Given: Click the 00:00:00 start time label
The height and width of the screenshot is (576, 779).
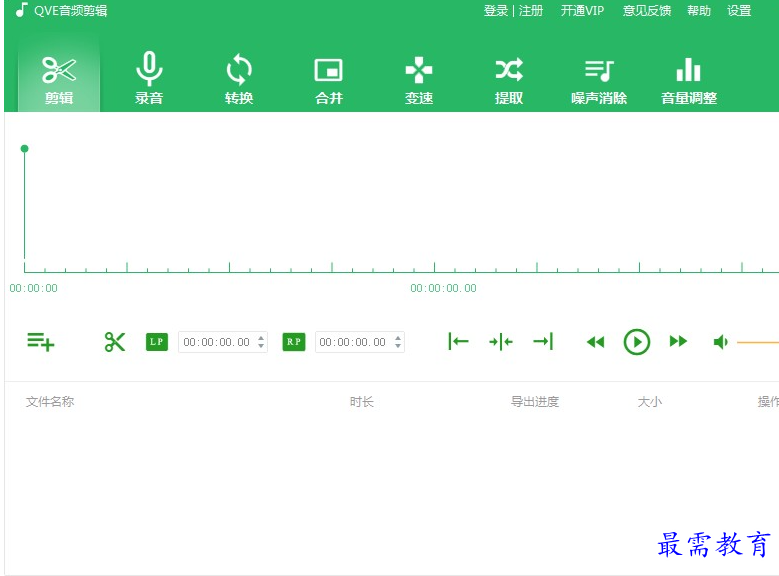Looking at the screenshot, I should coord(33,288).
